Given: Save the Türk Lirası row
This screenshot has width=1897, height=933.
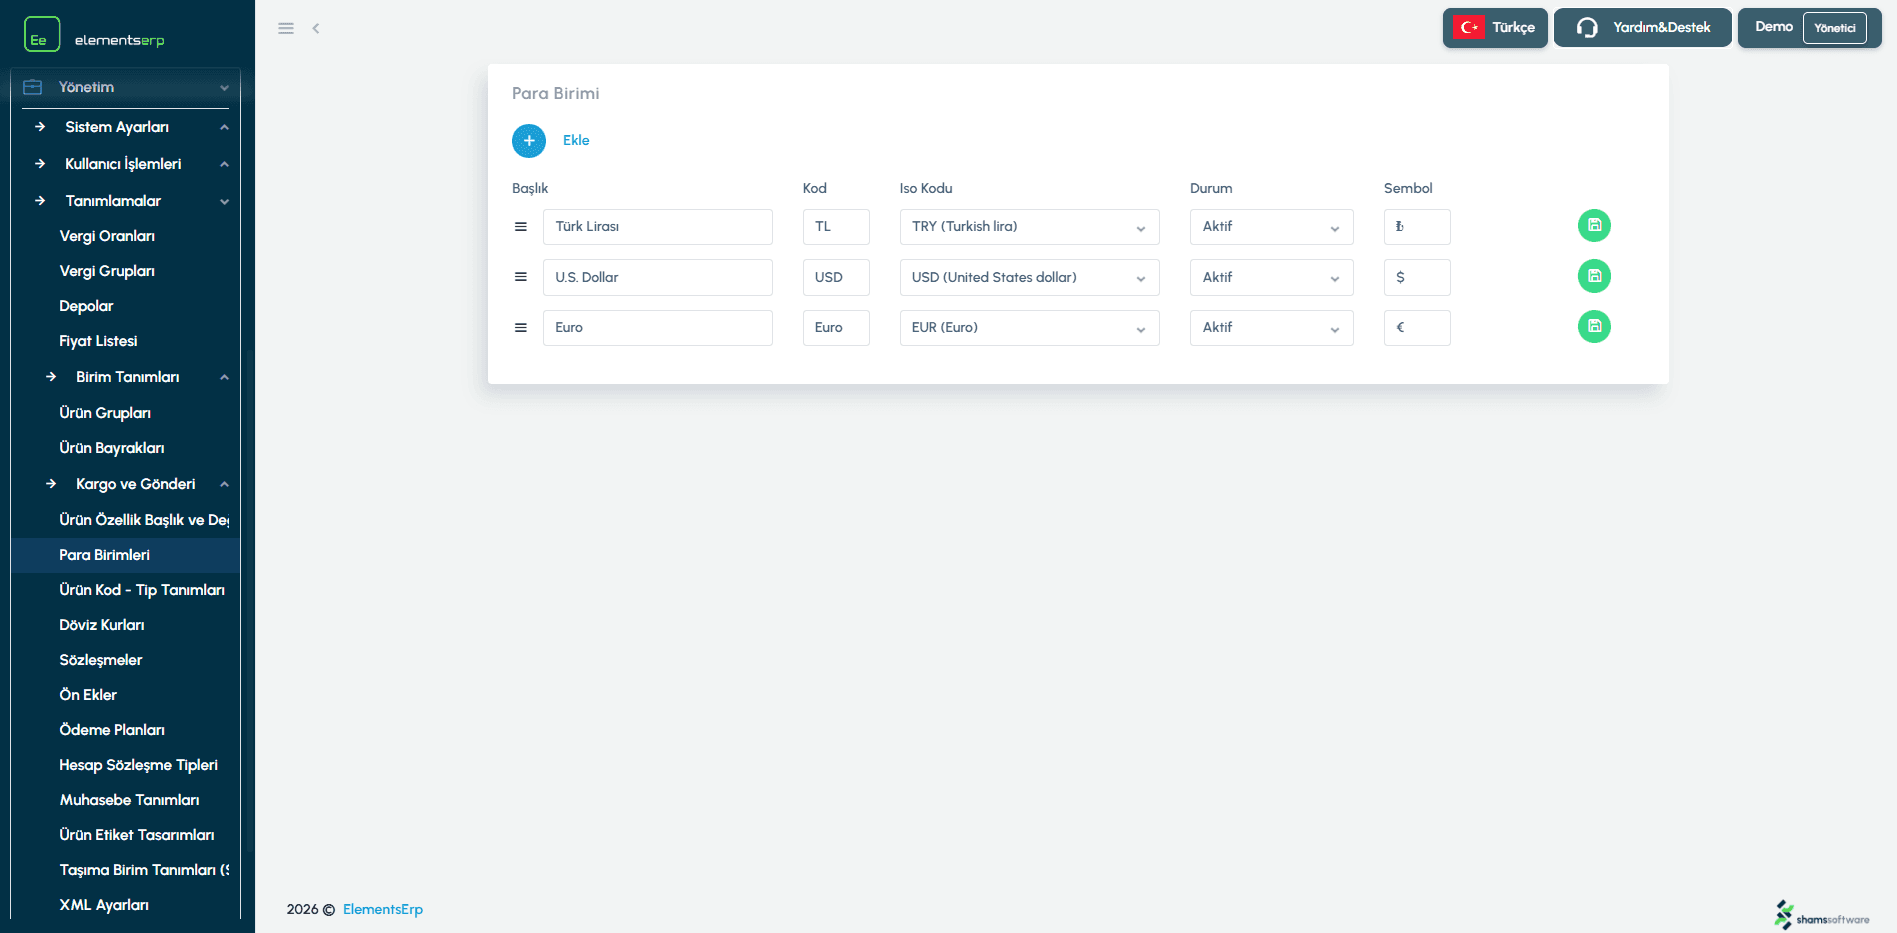Looking at the screenshot, I should pos(1594,226).
